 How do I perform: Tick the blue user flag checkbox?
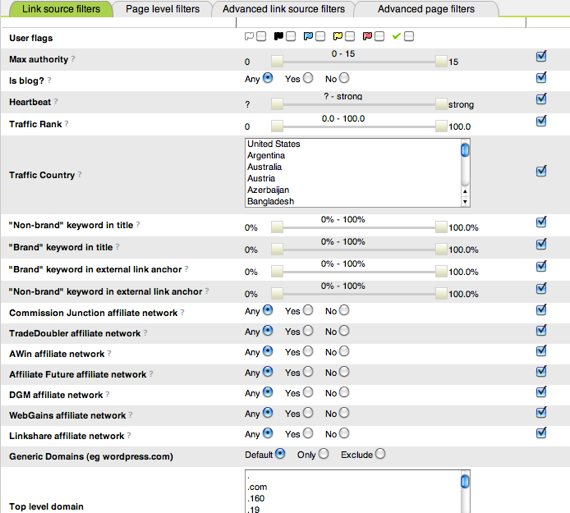coord(320,36)
